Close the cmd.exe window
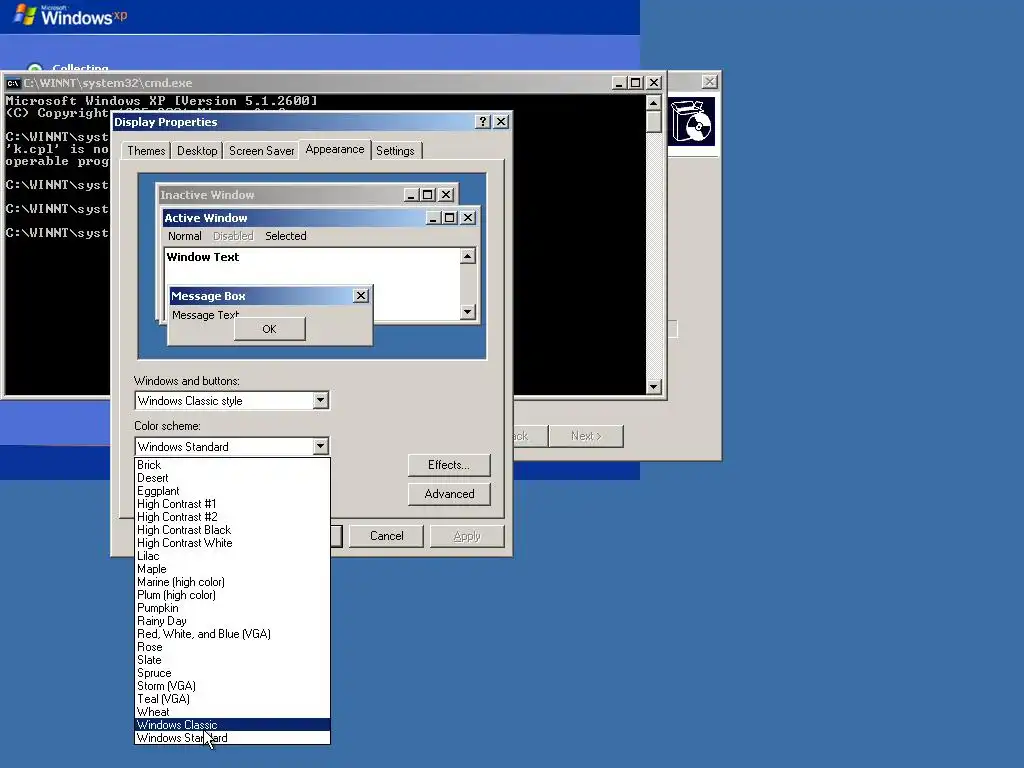The width and height of the screenshot is (1024, 768). 654,83
